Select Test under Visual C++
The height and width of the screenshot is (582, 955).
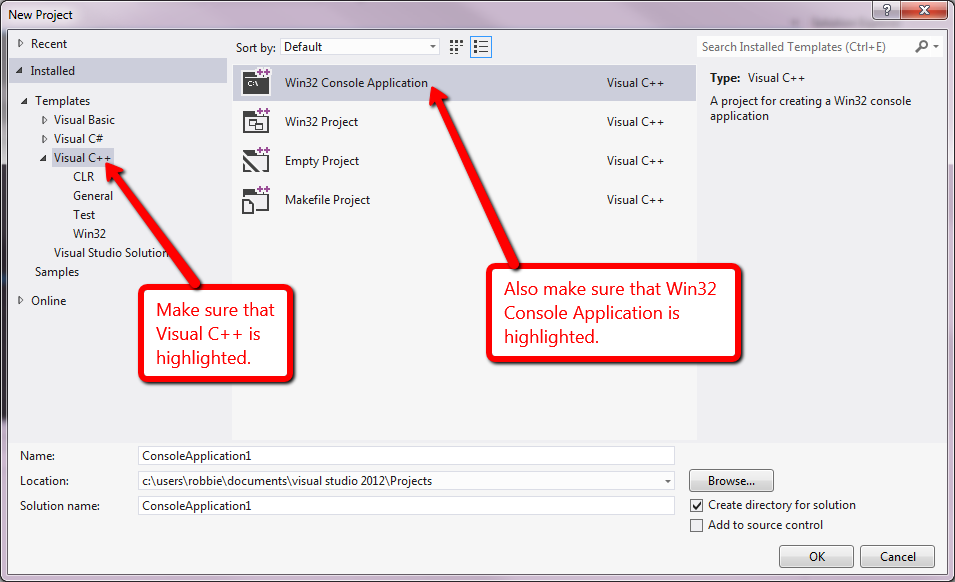tap(84, 214)
